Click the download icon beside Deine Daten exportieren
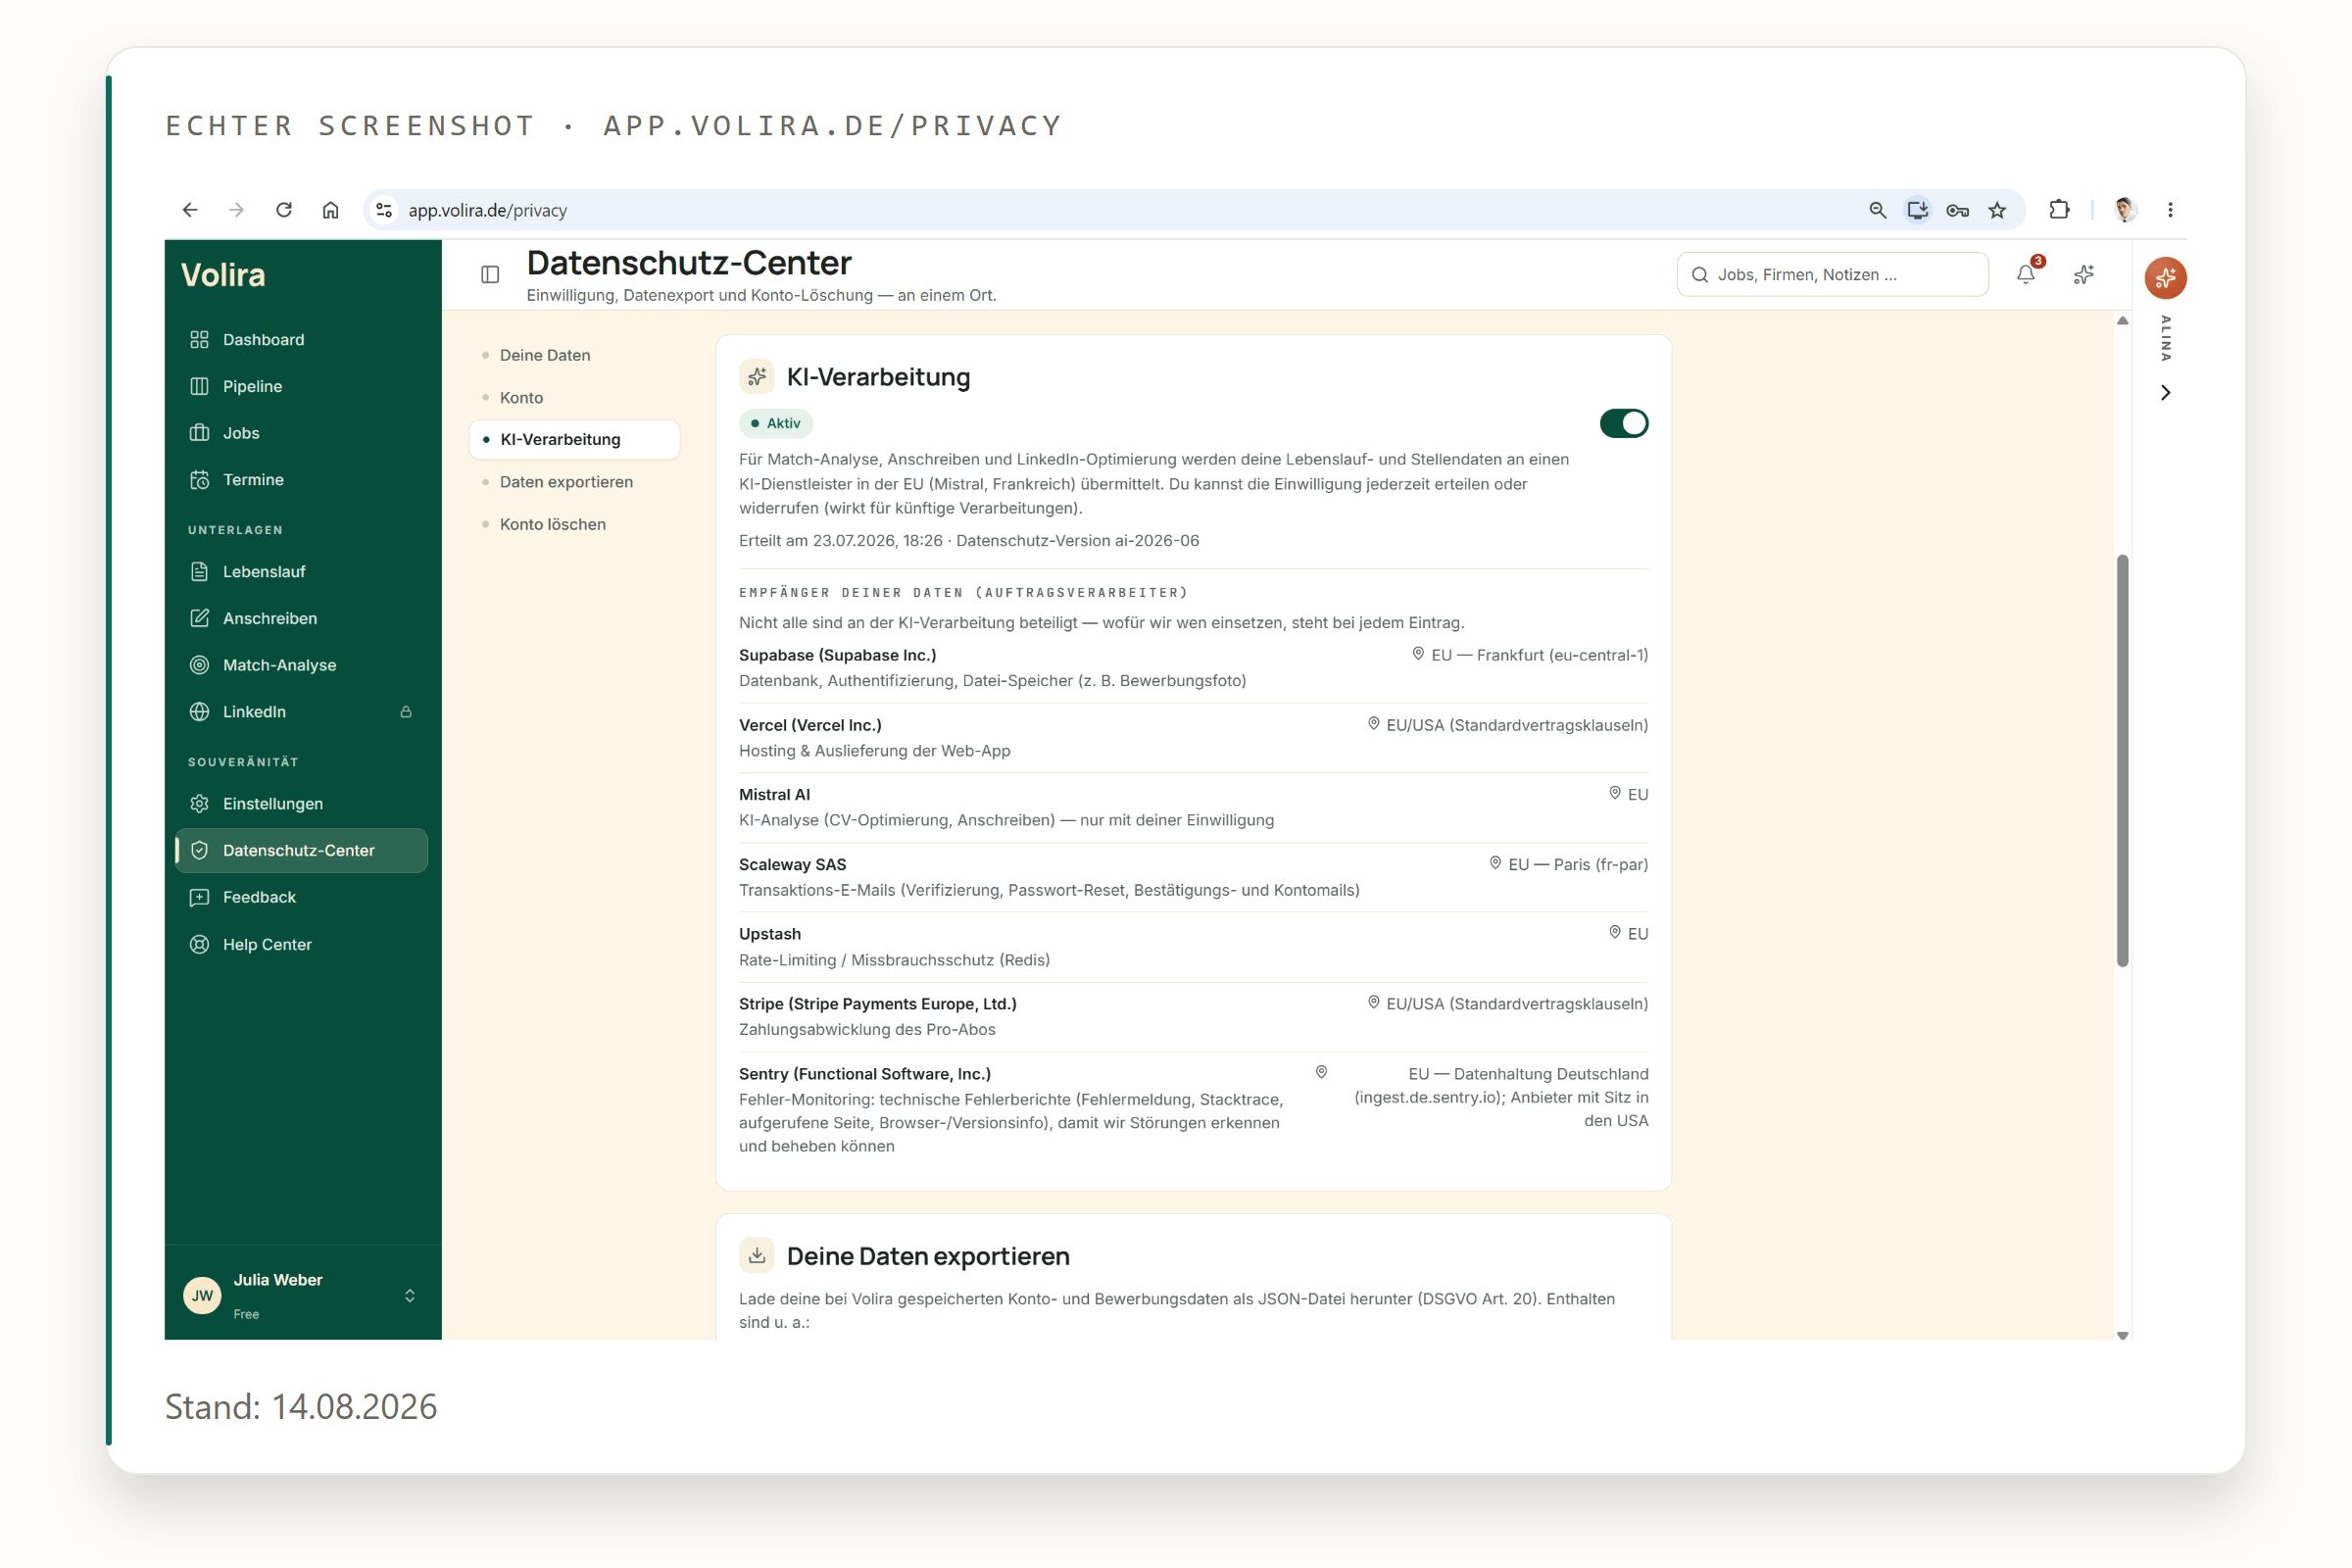This screenshot has height=1568, width=2352. coord(757,1256)
